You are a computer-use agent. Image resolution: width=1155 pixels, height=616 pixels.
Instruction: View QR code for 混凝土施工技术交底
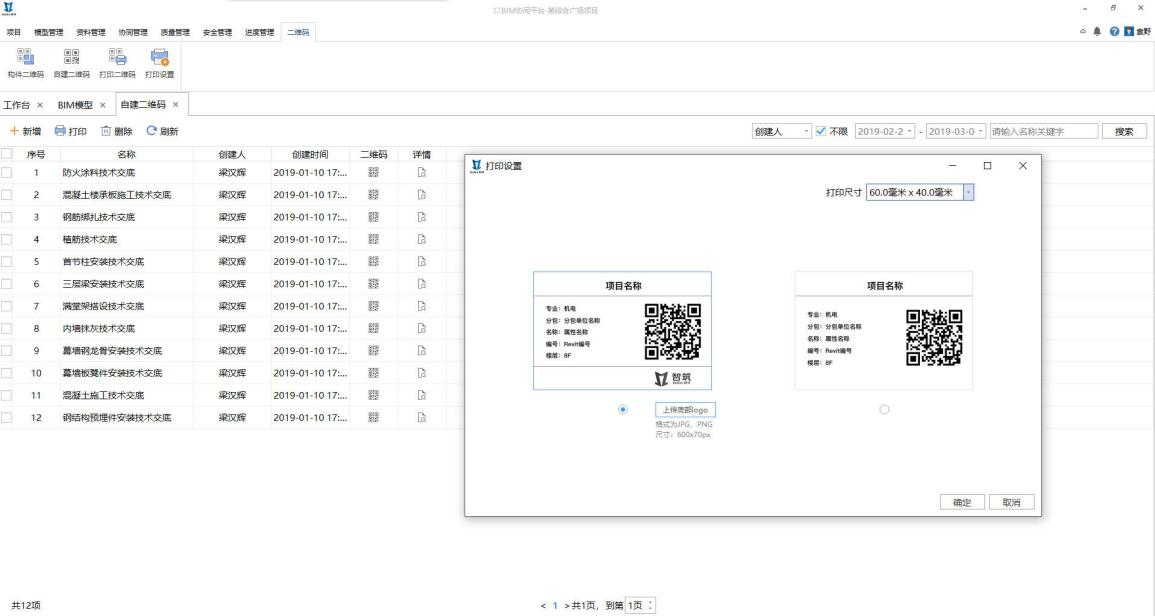tap(373, 395)
